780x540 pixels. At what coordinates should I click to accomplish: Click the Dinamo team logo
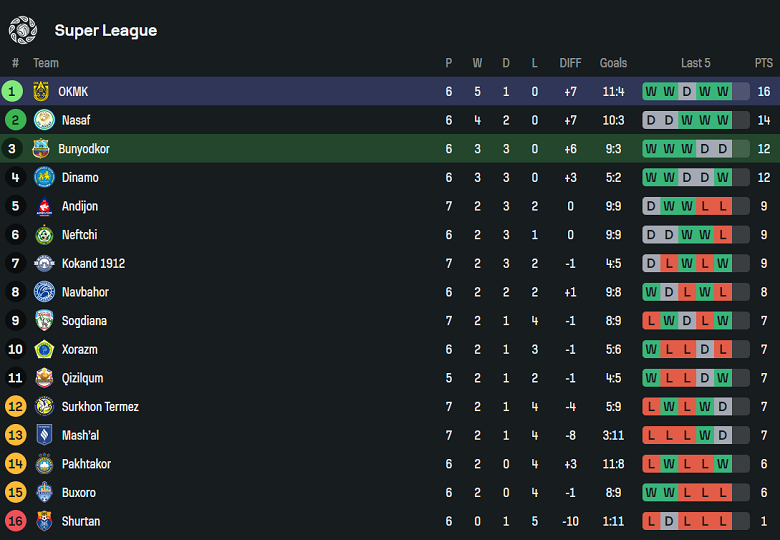pyautogui.click(x=44, y=178)
